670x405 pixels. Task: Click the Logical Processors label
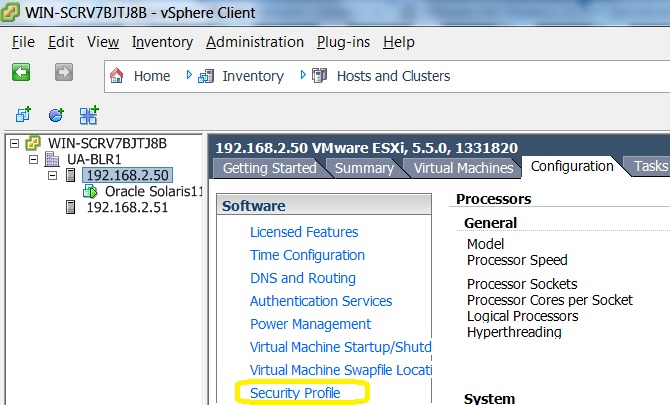point(522,317)
